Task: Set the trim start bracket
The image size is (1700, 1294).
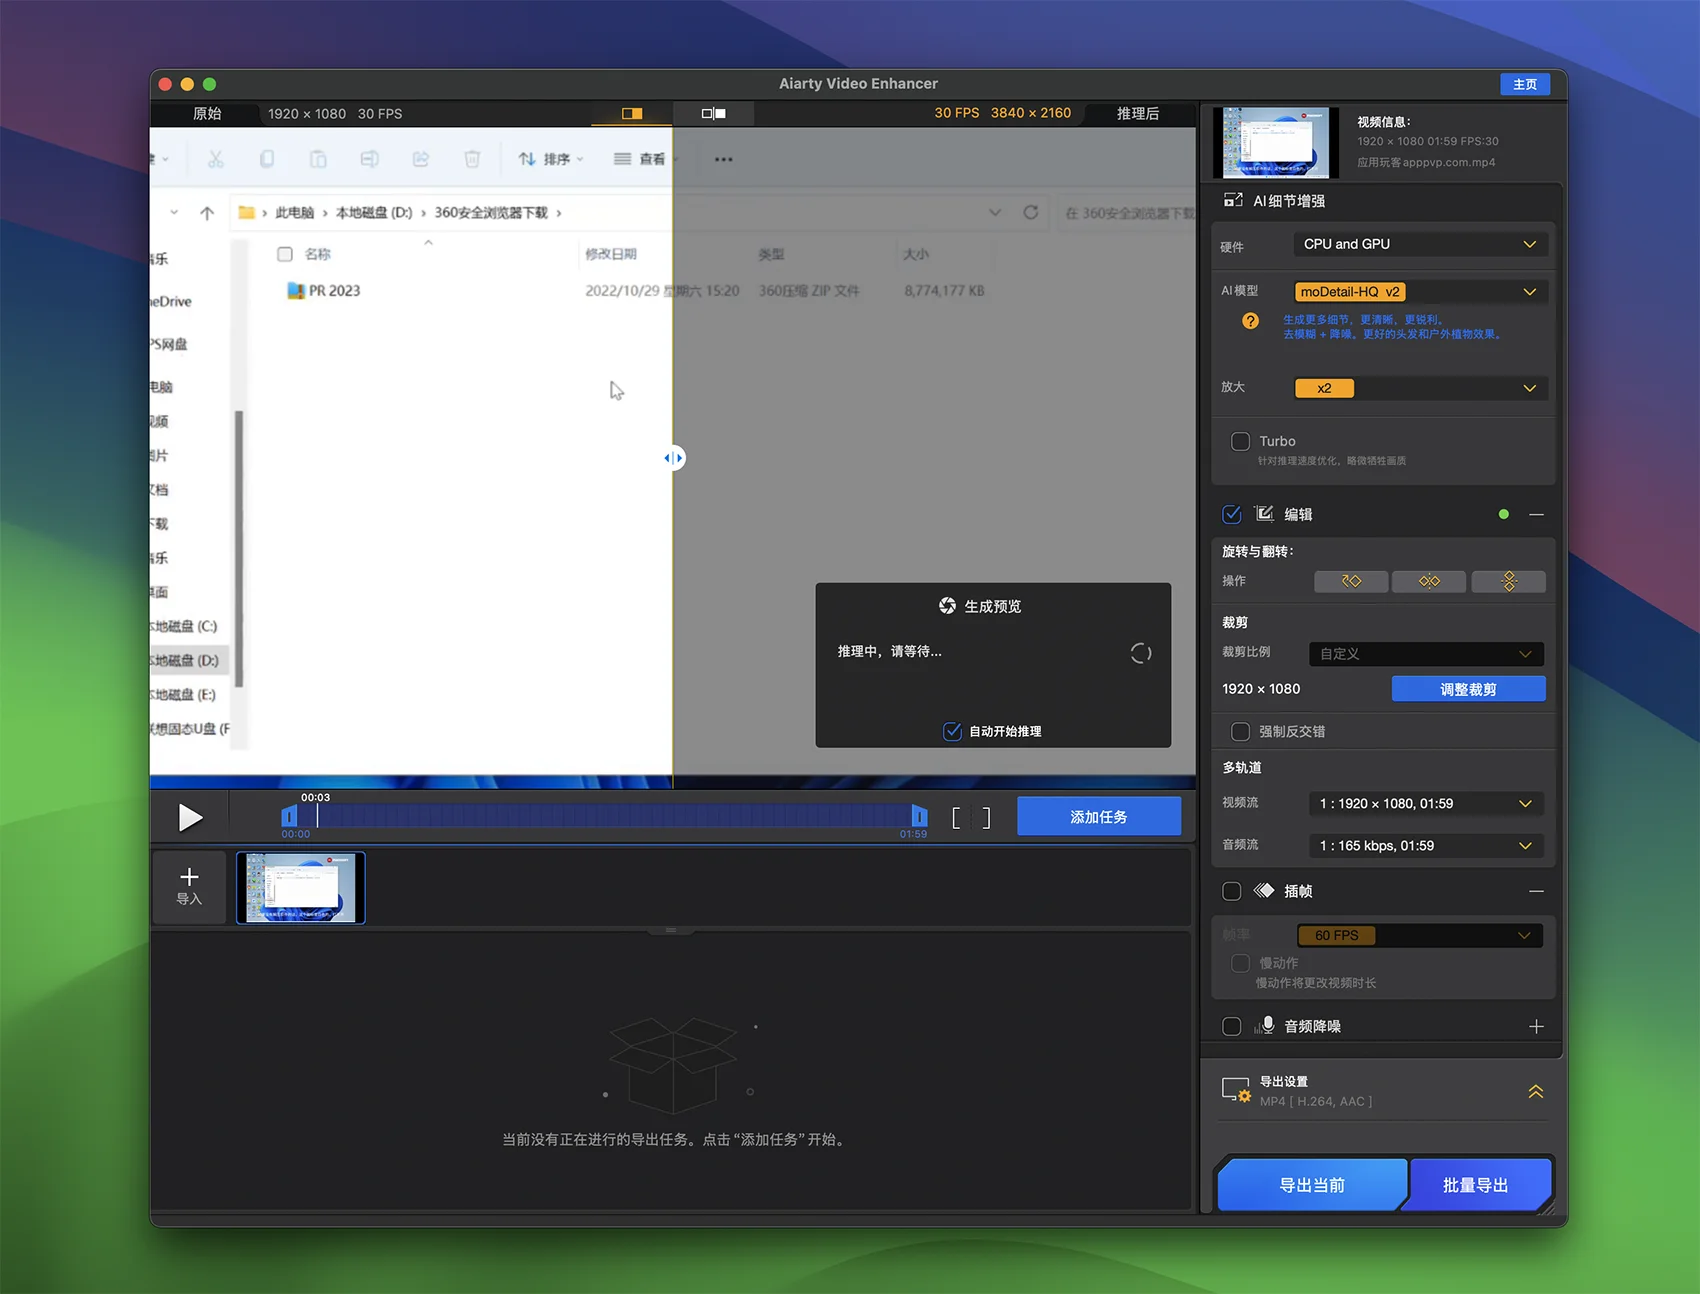Action: tap(956, 818)
